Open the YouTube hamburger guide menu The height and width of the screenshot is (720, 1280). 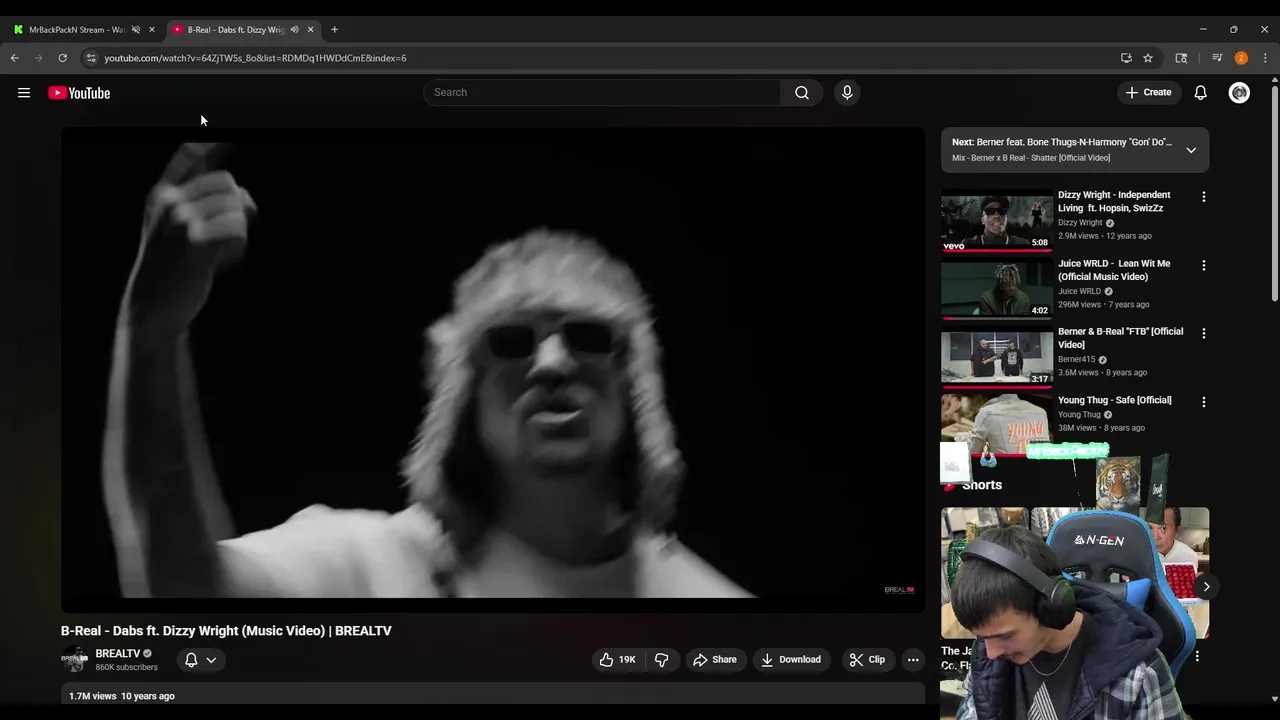click(24, 93)
